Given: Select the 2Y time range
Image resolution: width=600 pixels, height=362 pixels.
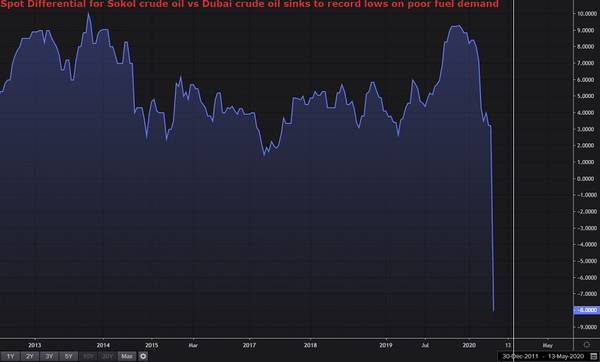Looking at the screenshot, I should coord(29,356).
